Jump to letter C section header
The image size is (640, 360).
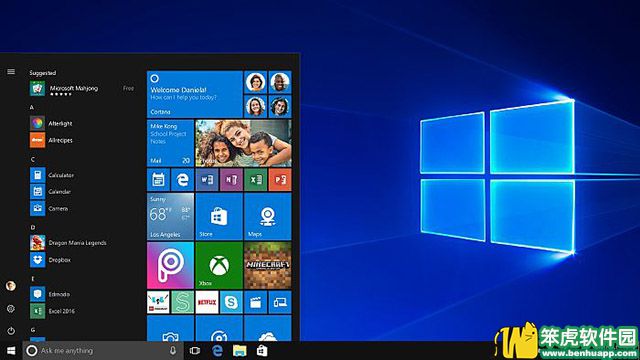tap(32, 159)
